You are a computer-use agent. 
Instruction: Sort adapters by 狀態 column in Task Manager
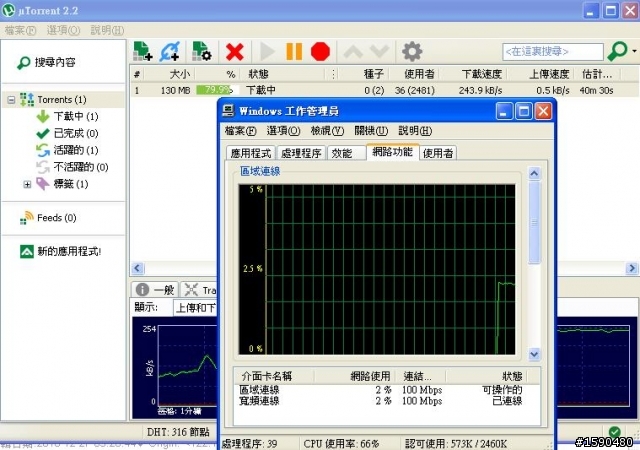[488, 376]
